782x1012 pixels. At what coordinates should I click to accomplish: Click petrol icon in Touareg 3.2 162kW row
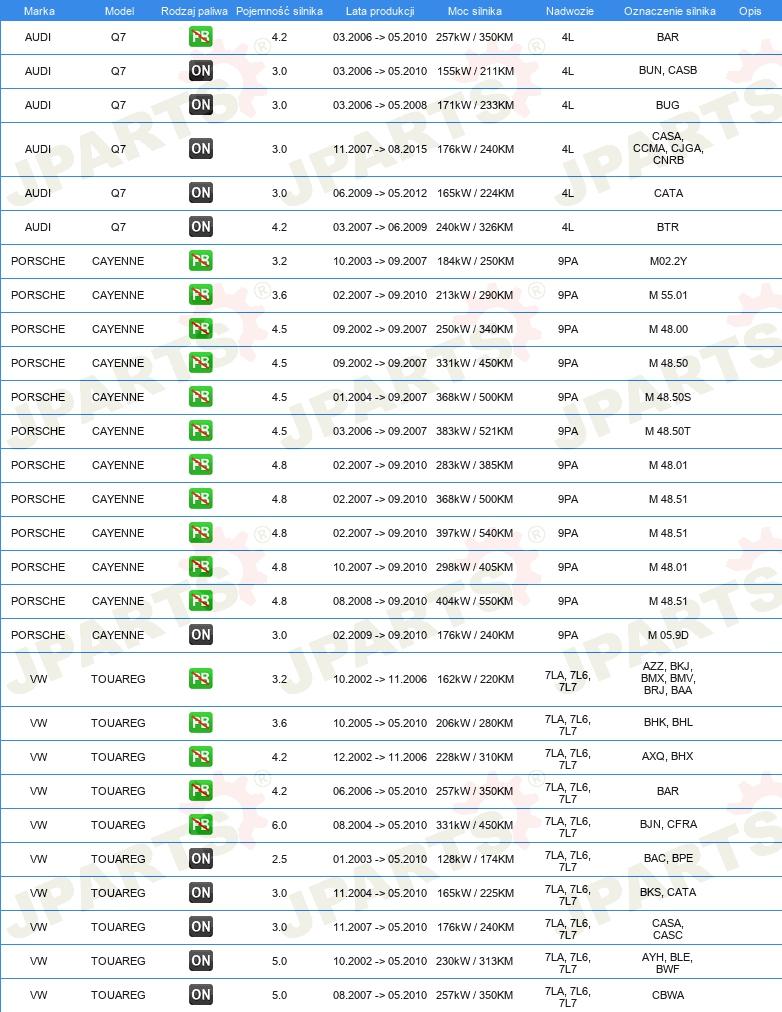(201, 678)
